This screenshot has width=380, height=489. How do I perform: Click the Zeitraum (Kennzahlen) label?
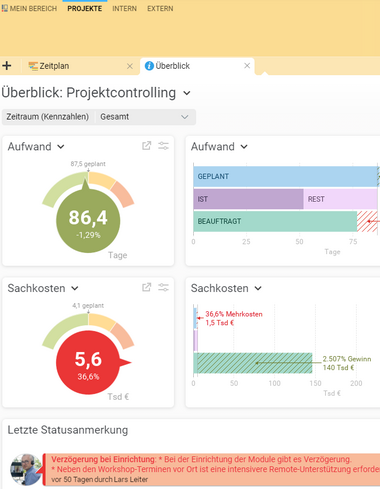pos(48,117)
